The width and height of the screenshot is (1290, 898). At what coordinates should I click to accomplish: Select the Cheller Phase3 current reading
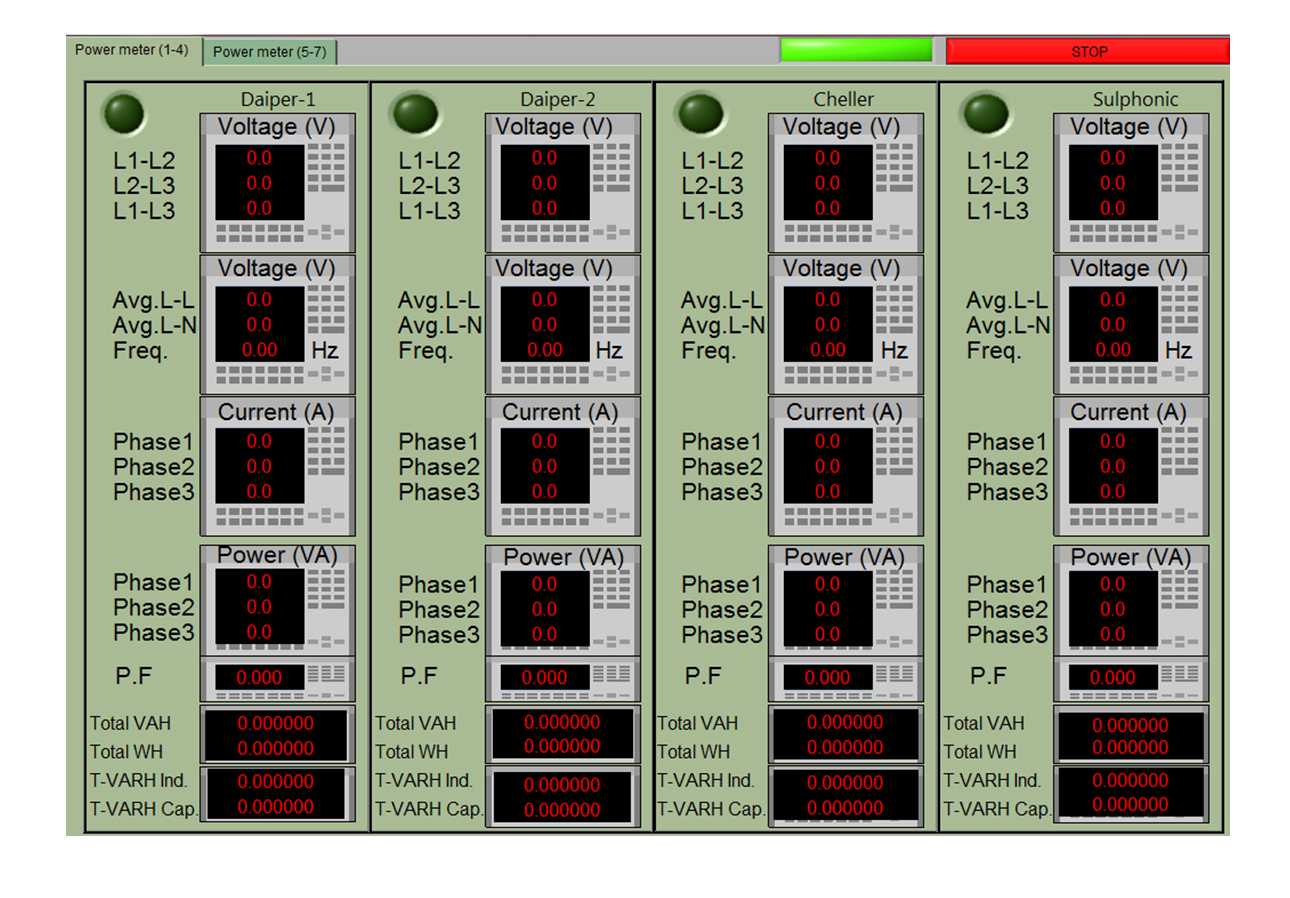[x=828, y=491]
